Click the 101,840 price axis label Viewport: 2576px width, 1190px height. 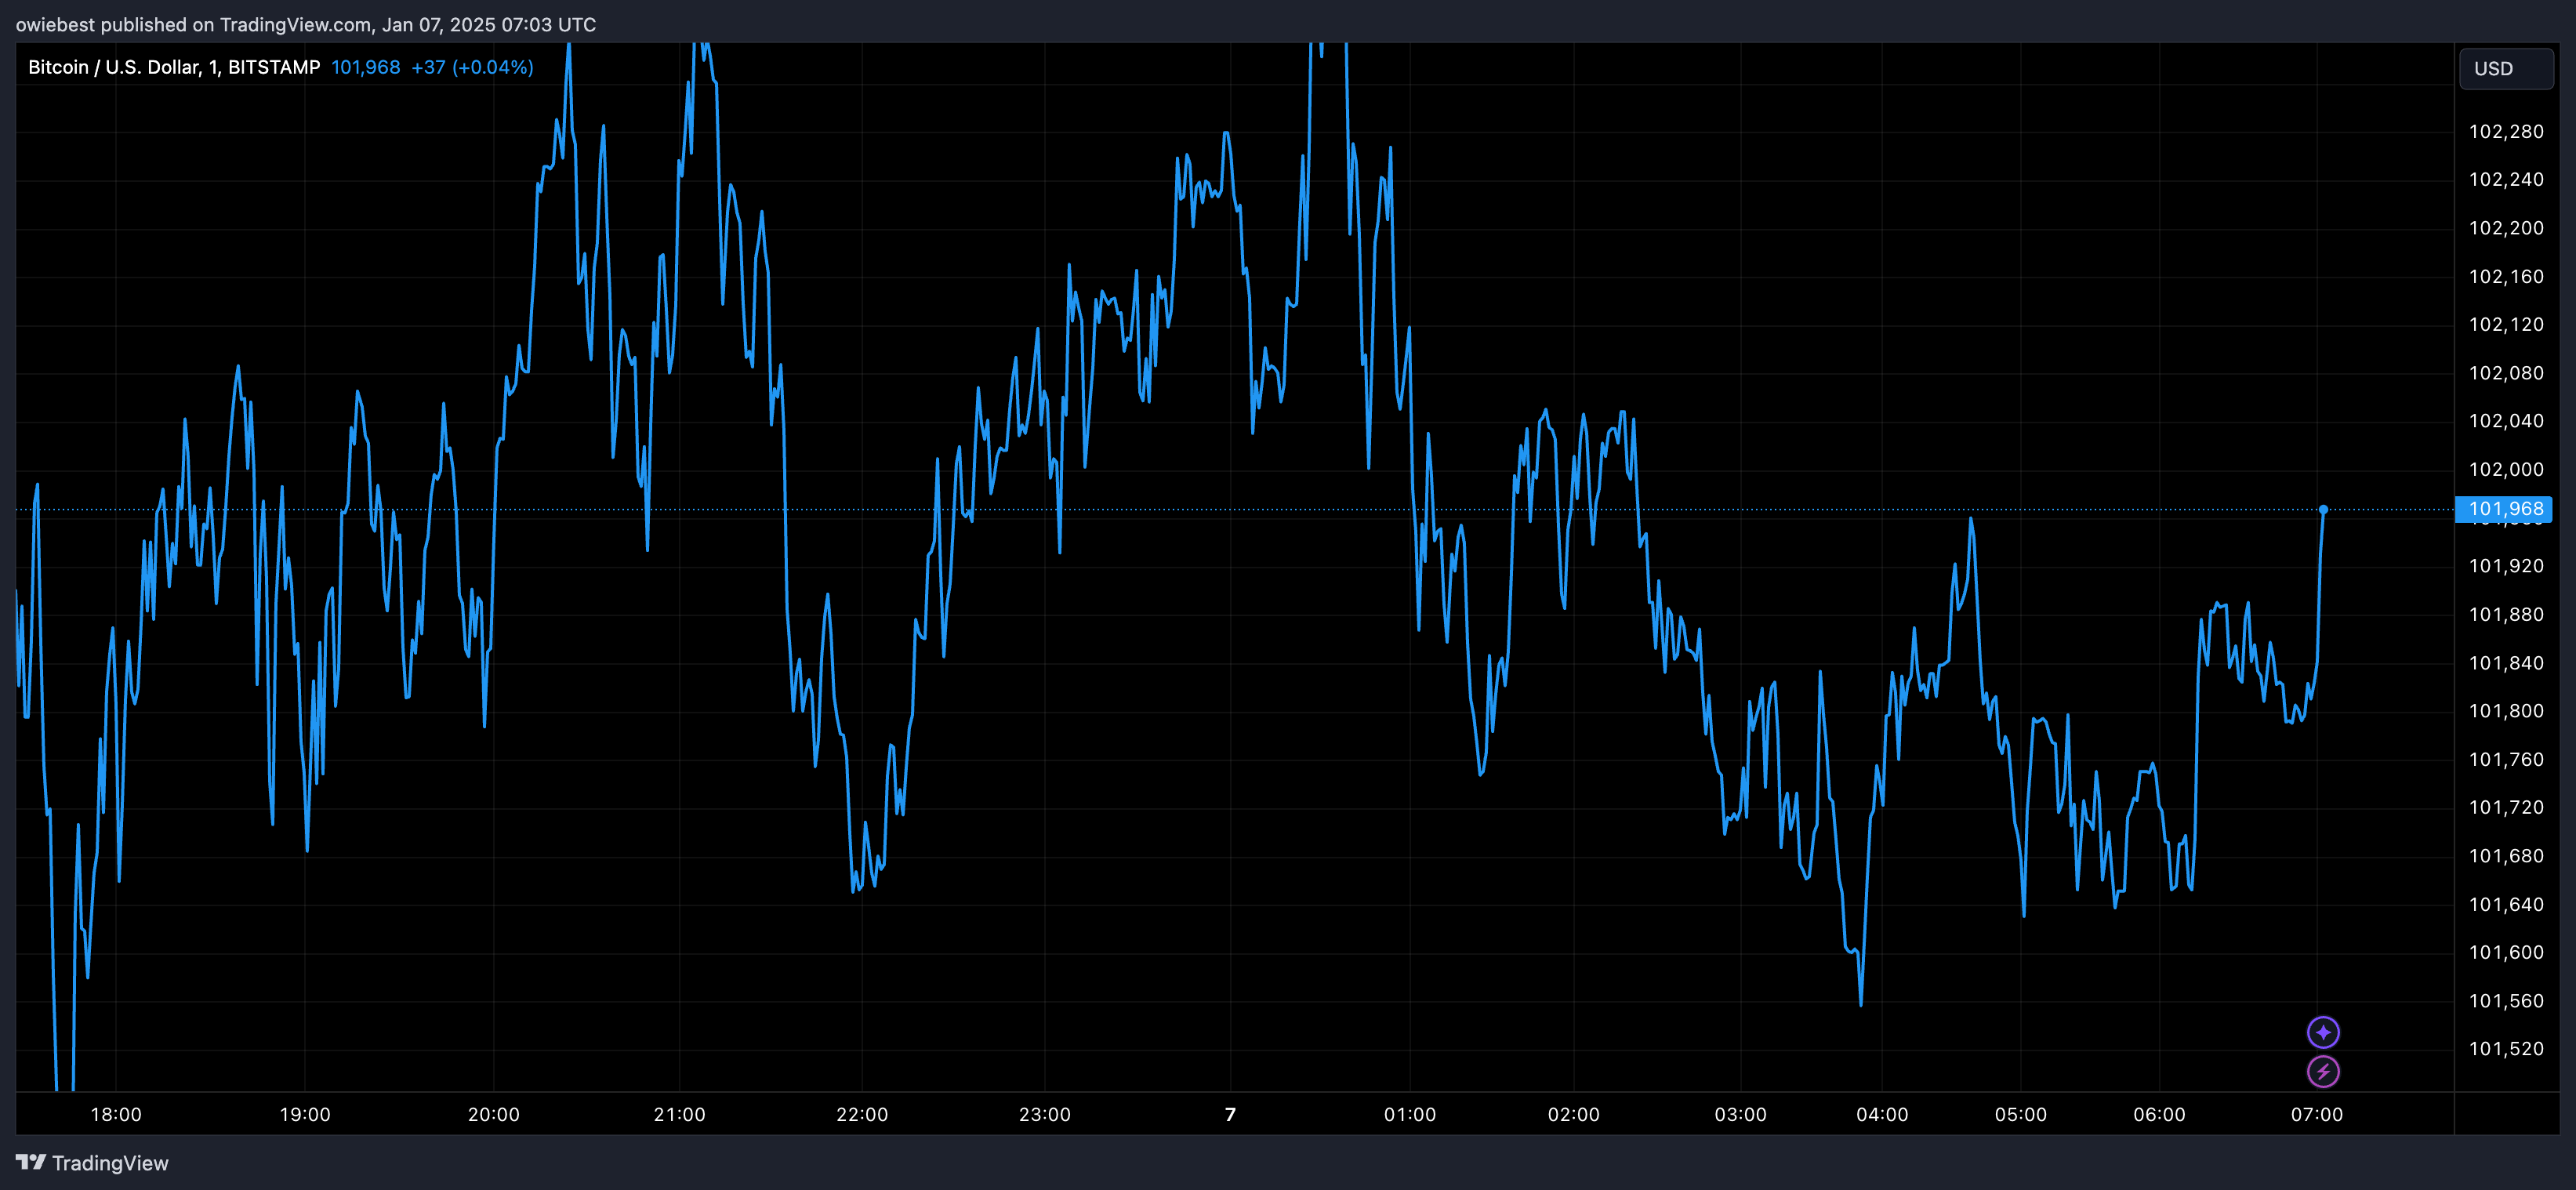pyautogui.click(x=2506, y=663)
